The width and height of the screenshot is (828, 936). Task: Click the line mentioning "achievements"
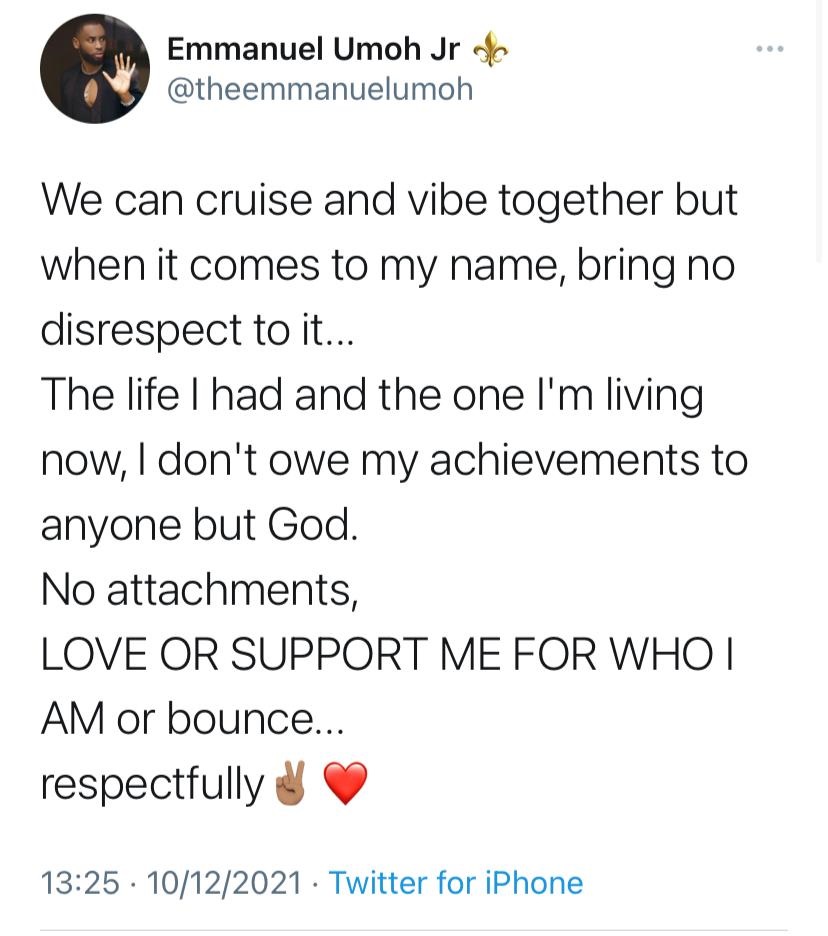(x=394, y=460)
